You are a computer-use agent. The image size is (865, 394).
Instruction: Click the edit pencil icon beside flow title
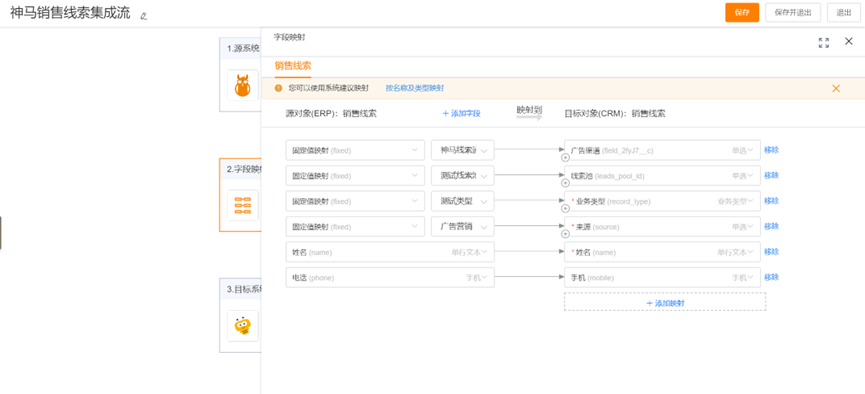point(144,16)
